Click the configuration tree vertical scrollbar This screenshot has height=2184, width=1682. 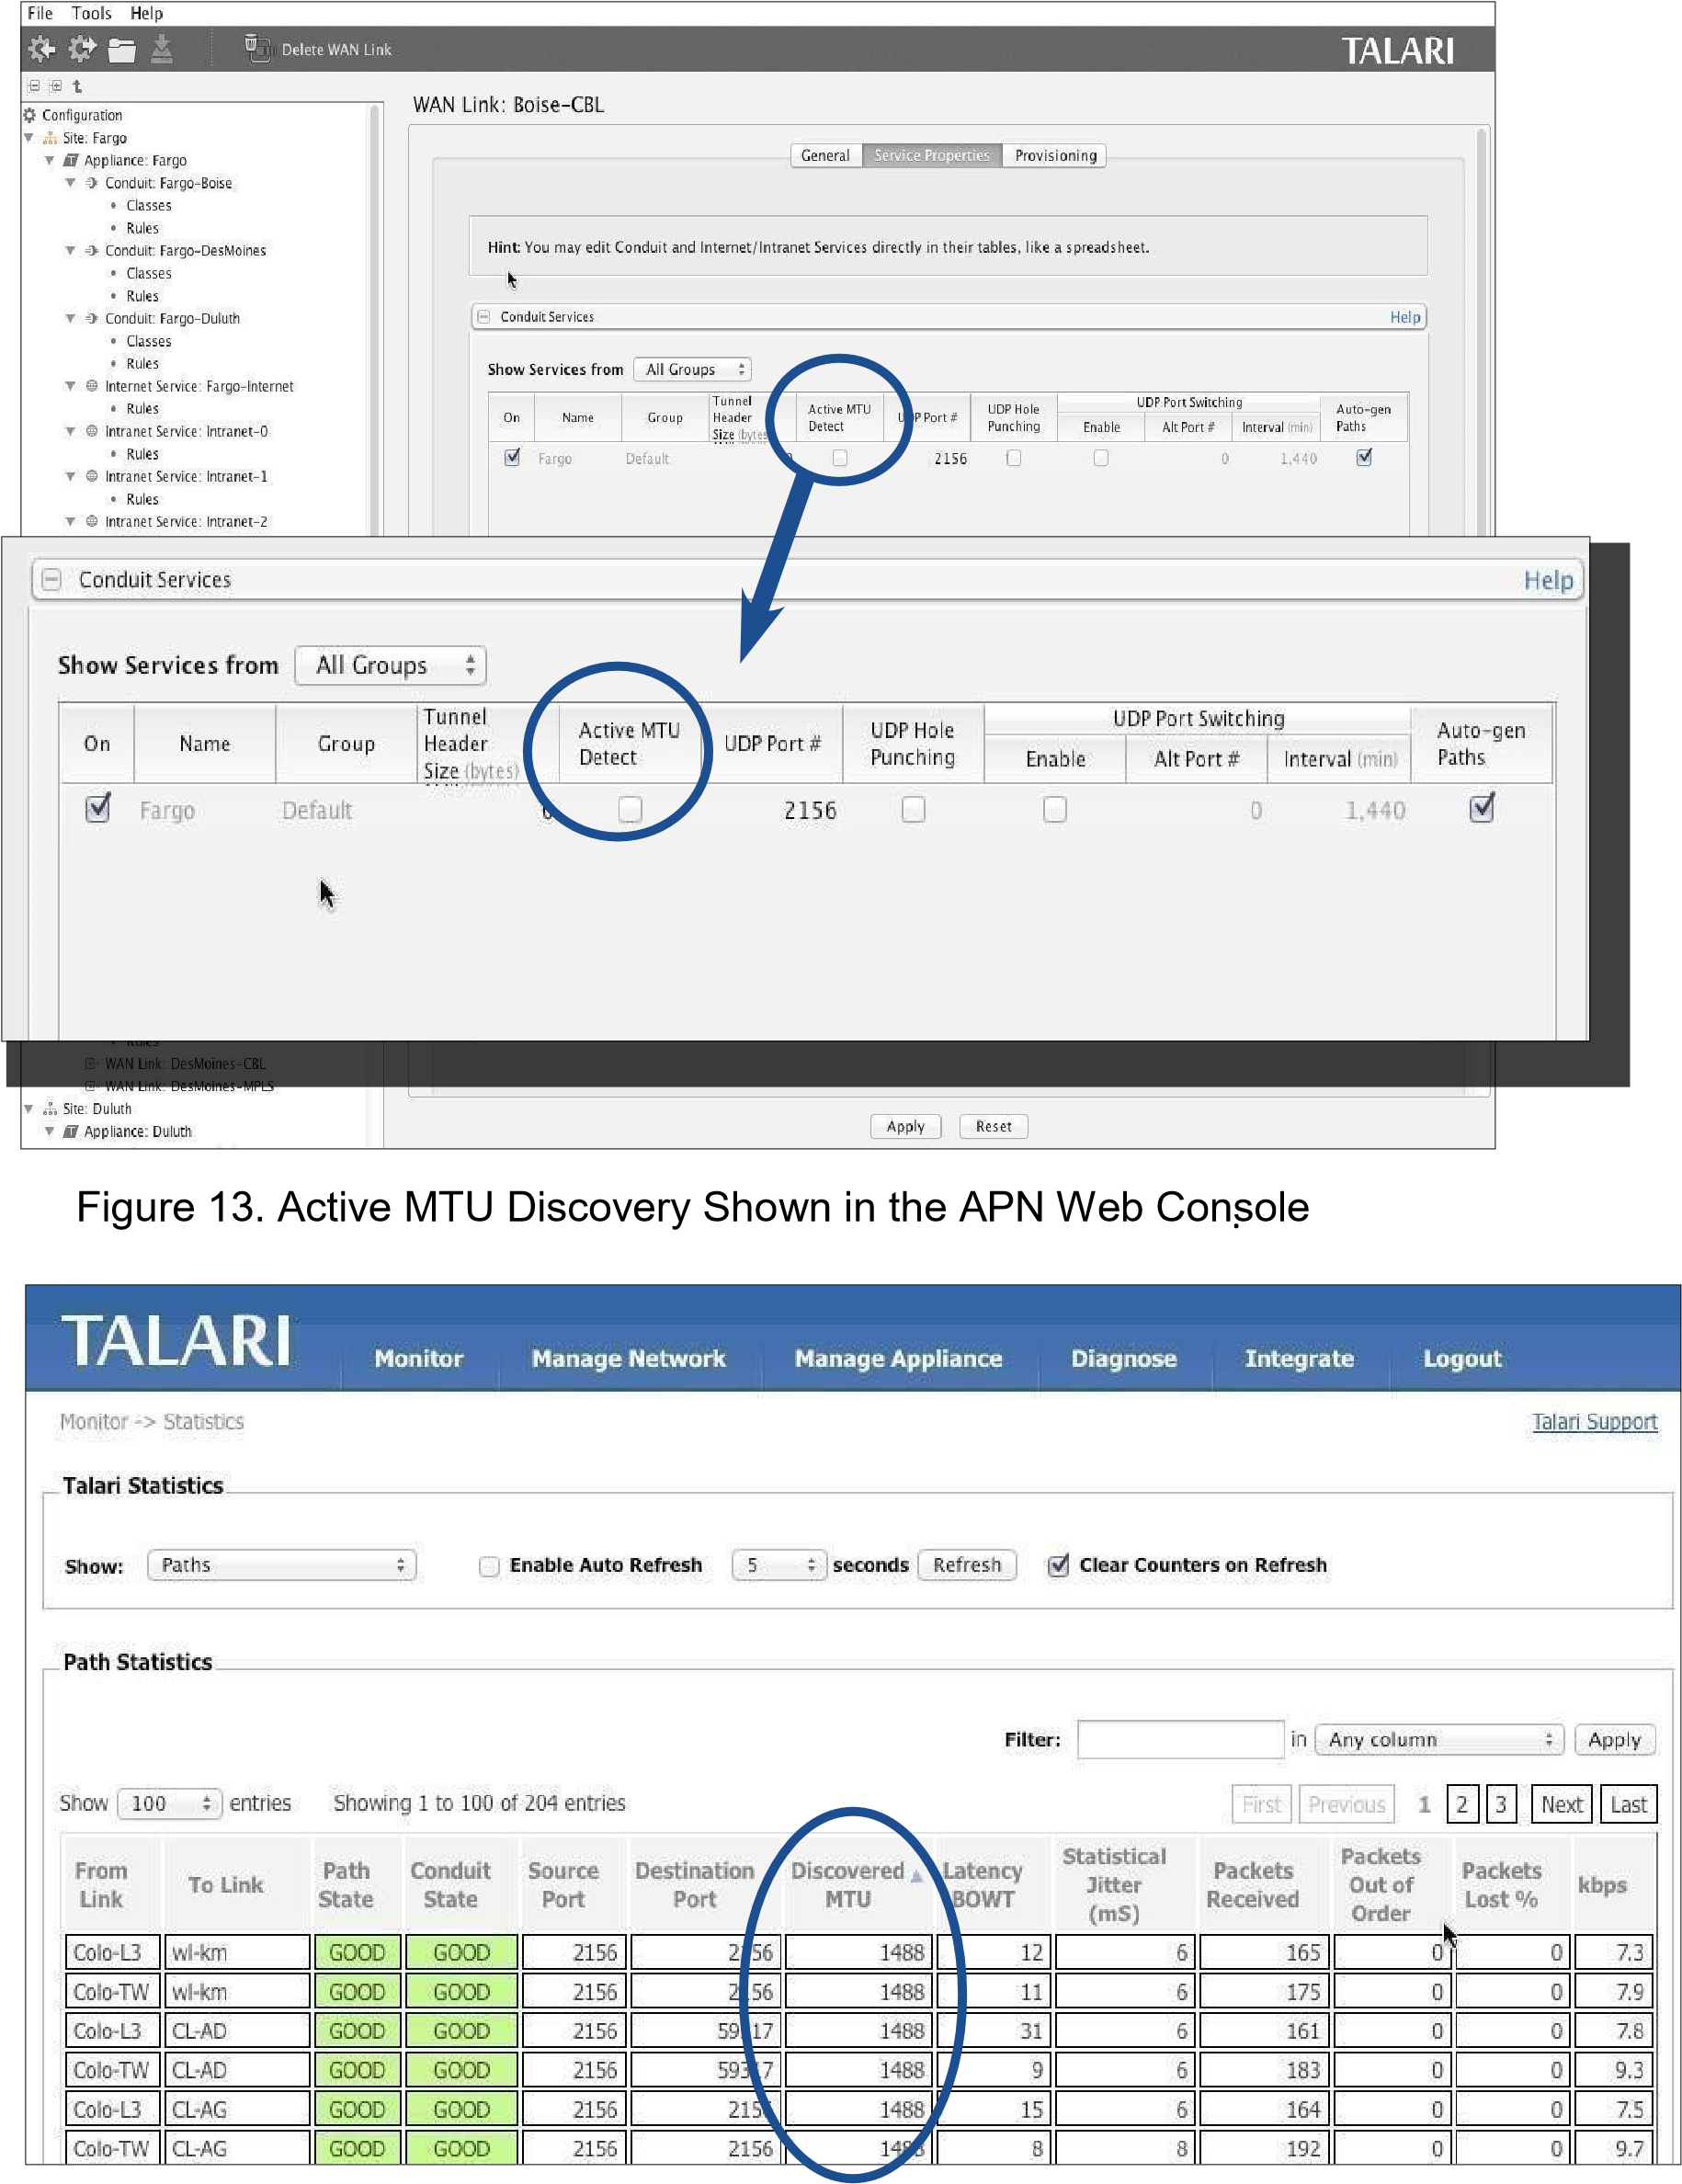tap(375, 320)
